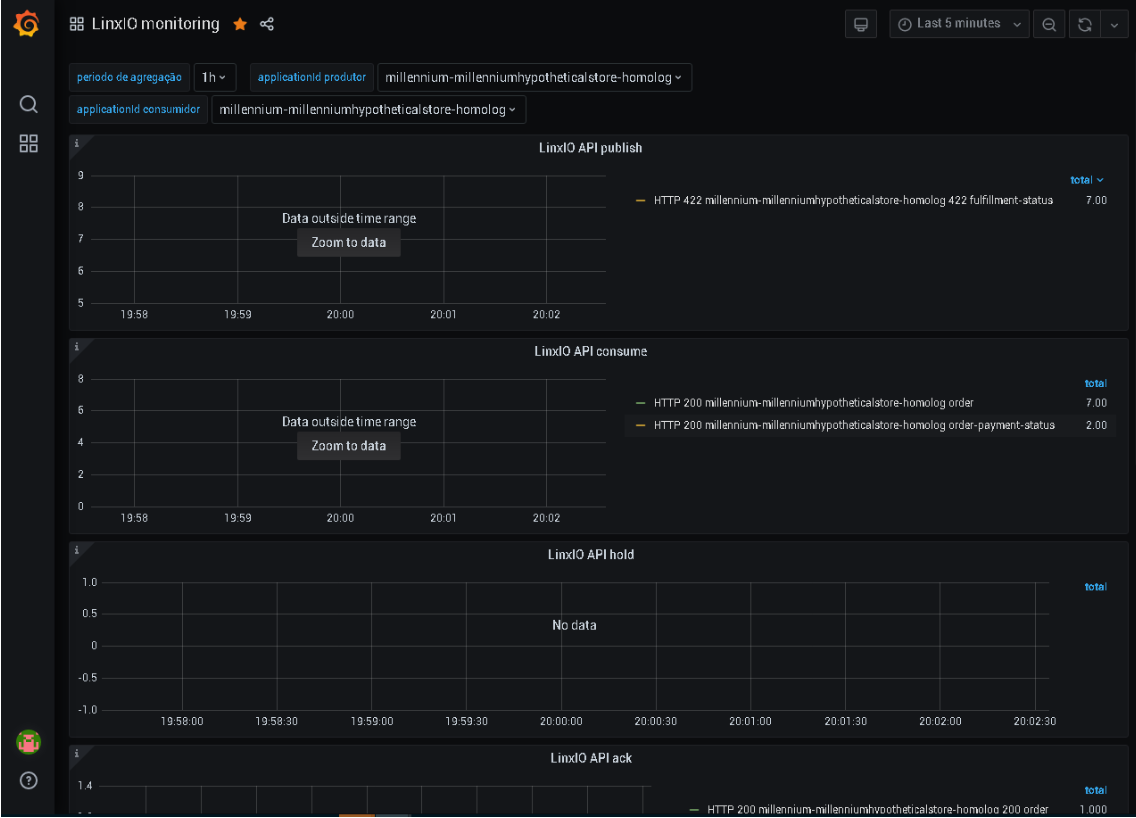Toggle HTTP 422 fulfillment-status legend series
Image resolution: width=1136 pixels, height=818 pixels.
tap(853, 200)
